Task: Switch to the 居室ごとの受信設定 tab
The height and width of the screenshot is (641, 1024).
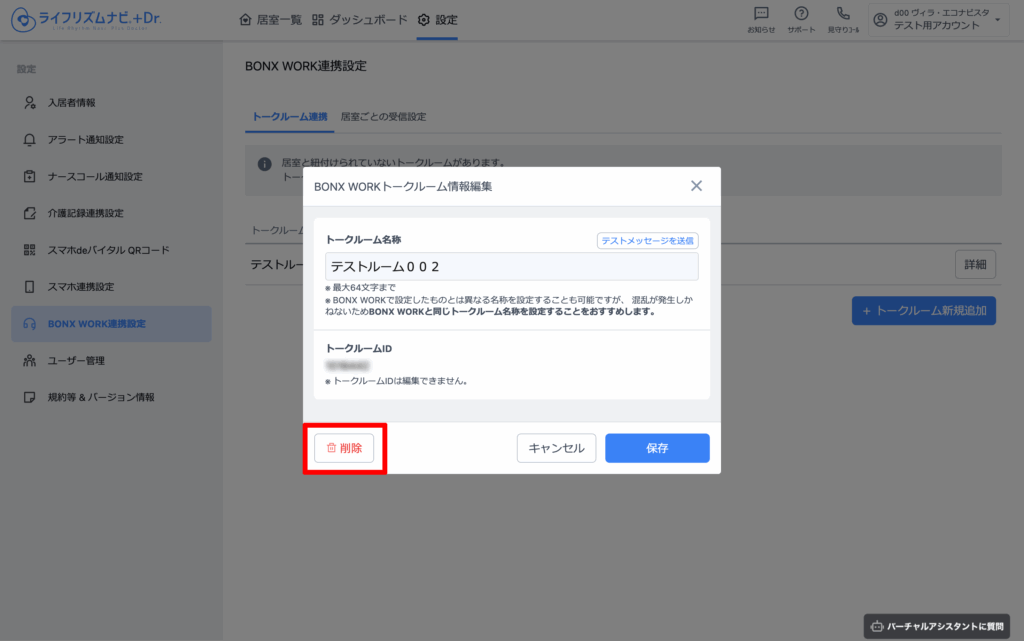Action: 383,117
